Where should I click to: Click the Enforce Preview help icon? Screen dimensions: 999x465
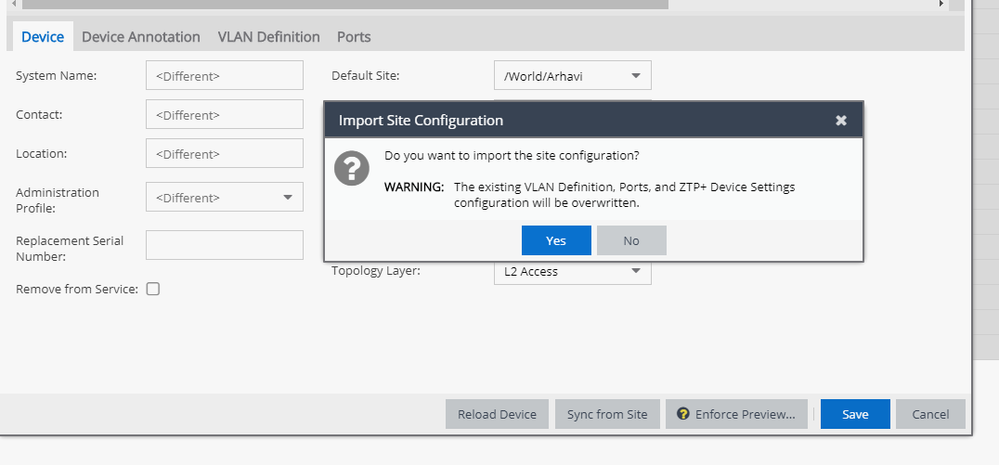(684, 414)
